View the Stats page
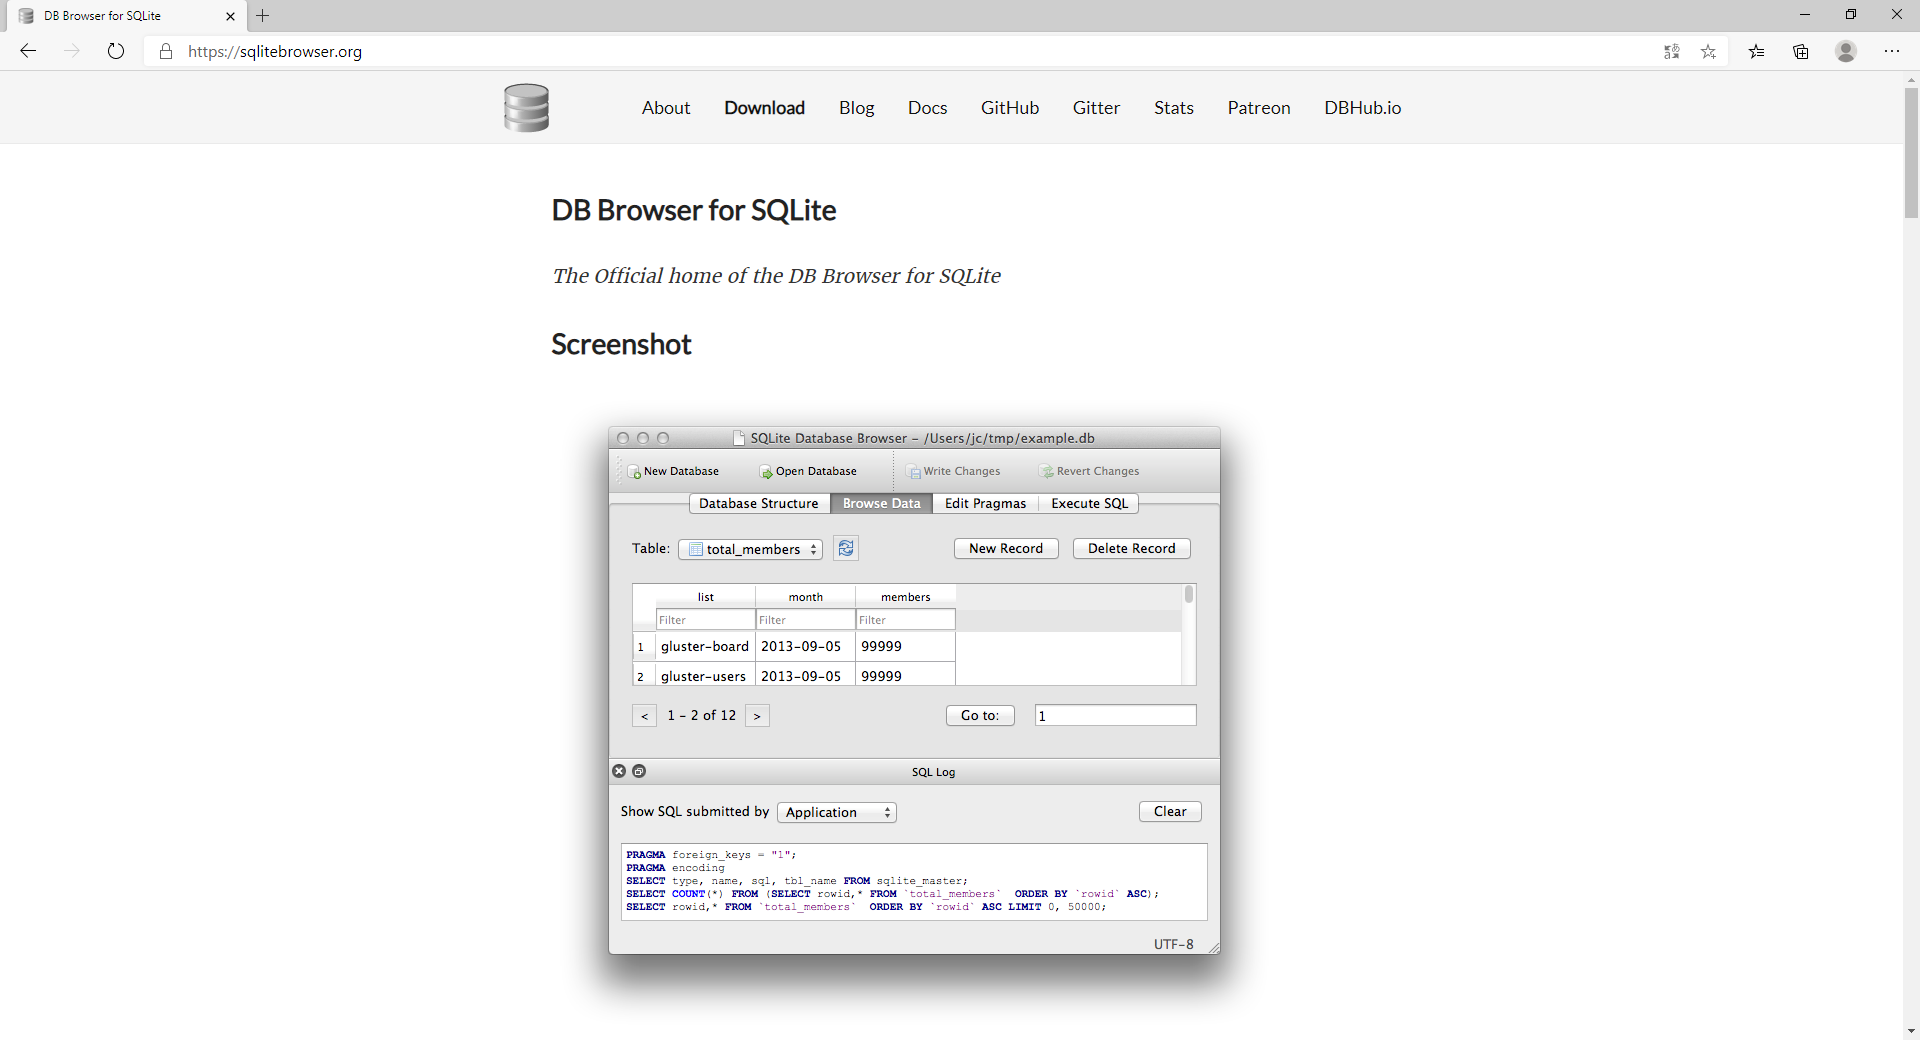1920x1040 pixels. tap(1174, 108)
